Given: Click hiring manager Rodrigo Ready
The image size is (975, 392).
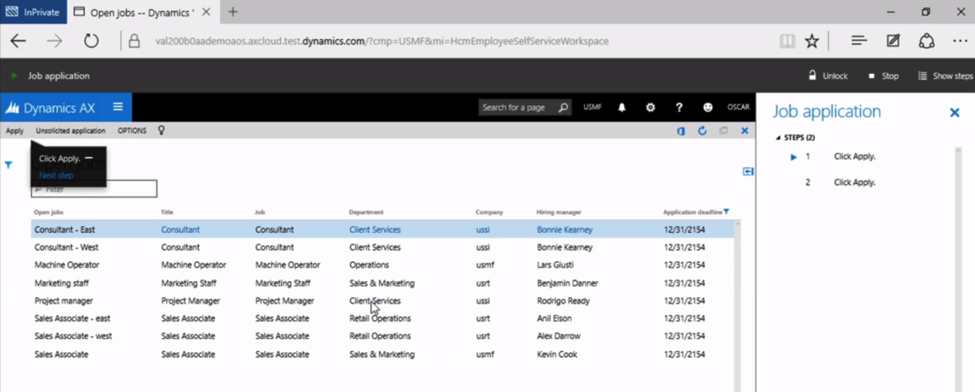Looking at the screenshot, I should coord(563,301).
